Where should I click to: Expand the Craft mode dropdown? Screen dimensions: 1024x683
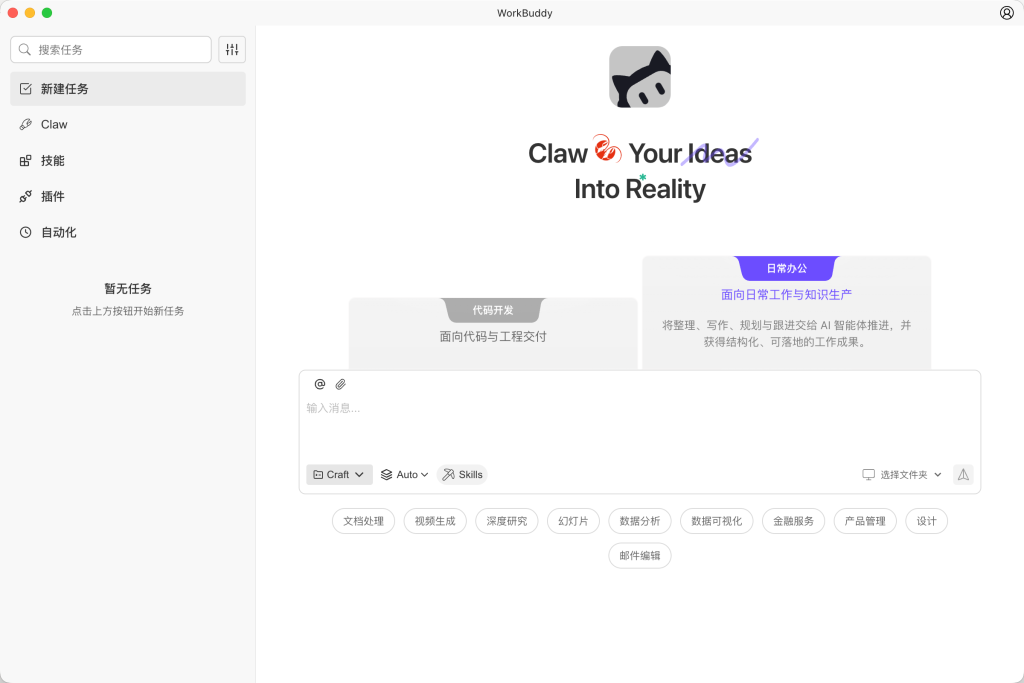click(x=339, y=475)
